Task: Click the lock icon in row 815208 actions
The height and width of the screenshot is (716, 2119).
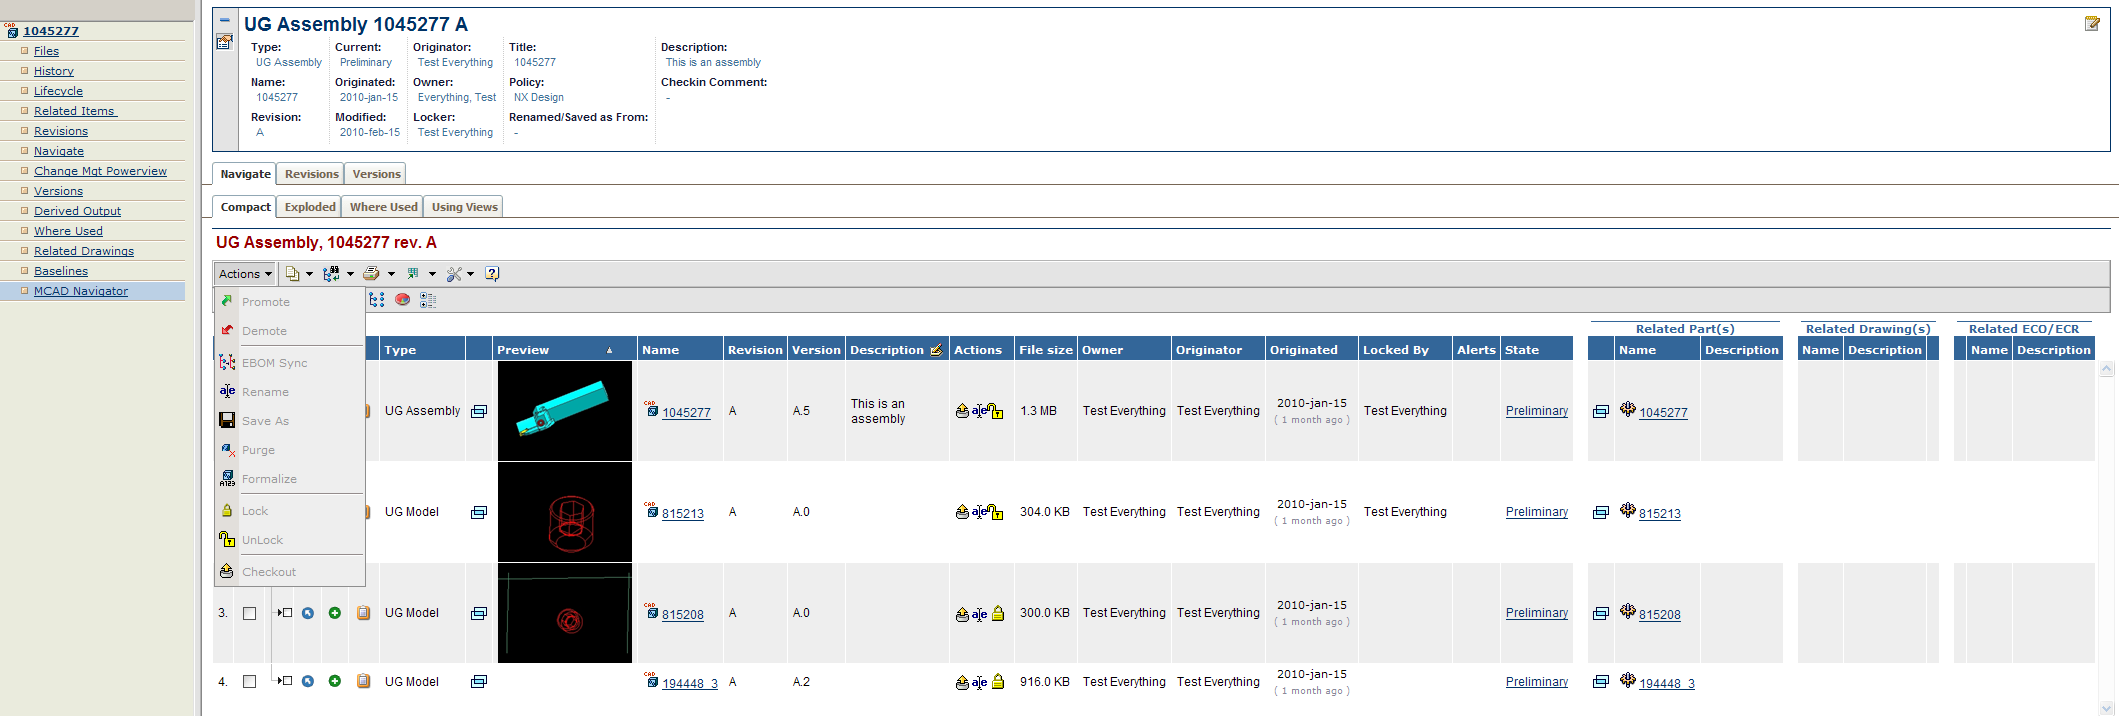Action: tap(997, 614)
